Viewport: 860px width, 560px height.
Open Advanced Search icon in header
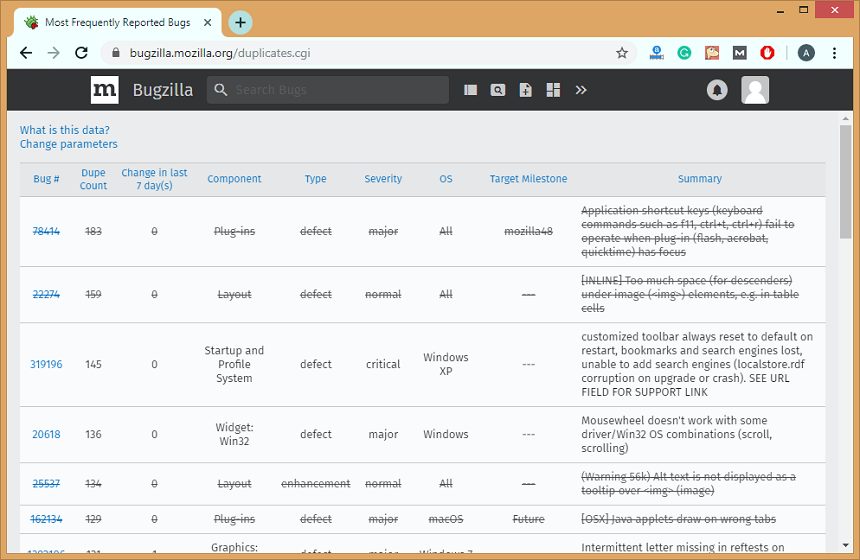(497, 90)
